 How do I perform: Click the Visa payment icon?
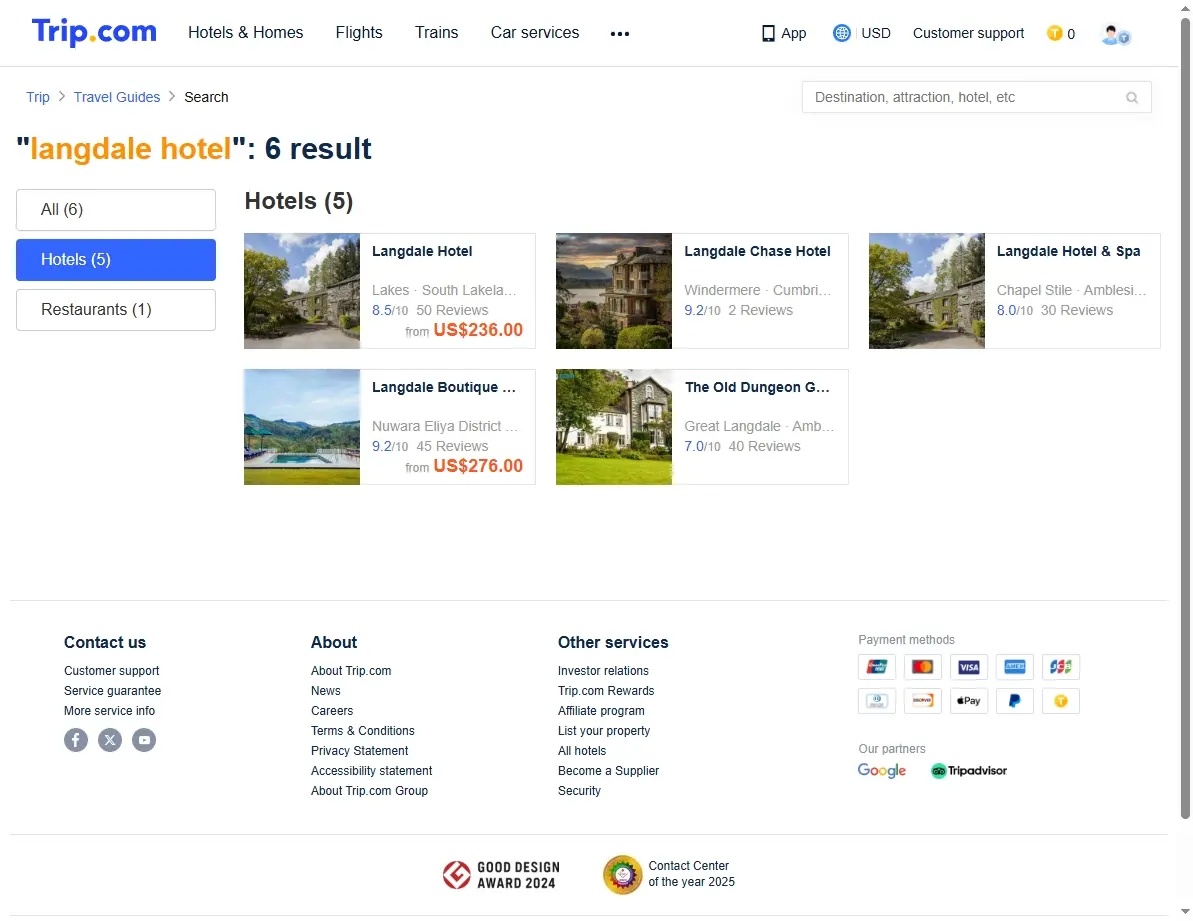tap(969, 667)
